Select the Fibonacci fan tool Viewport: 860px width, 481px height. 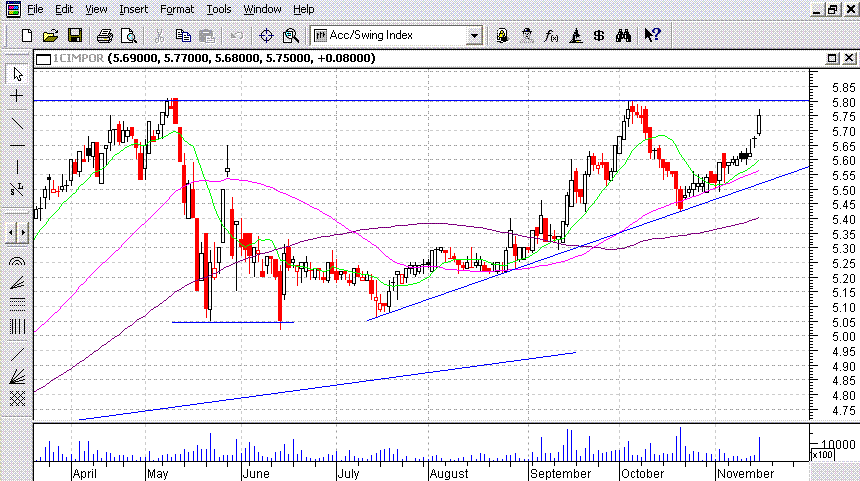(x=18, y=283)
